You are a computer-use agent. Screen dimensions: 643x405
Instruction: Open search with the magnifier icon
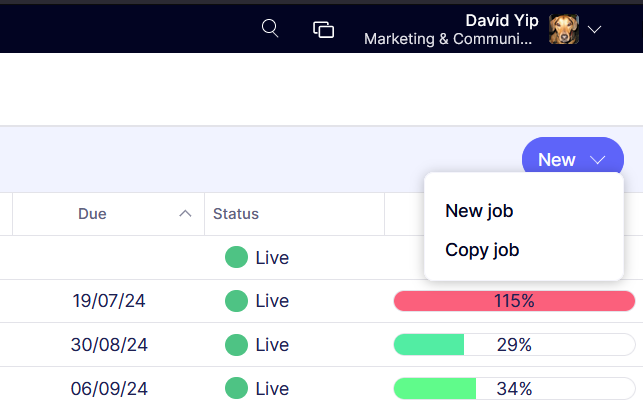click(269, 29)
